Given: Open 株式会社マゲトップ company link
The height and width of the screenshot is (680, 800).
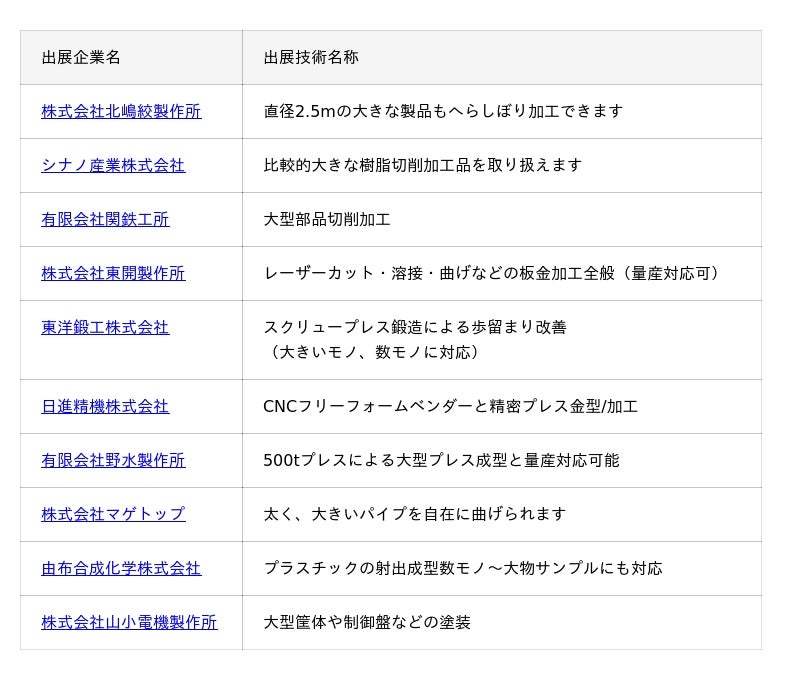Looking at the screenshot, I should click(113, 514).
